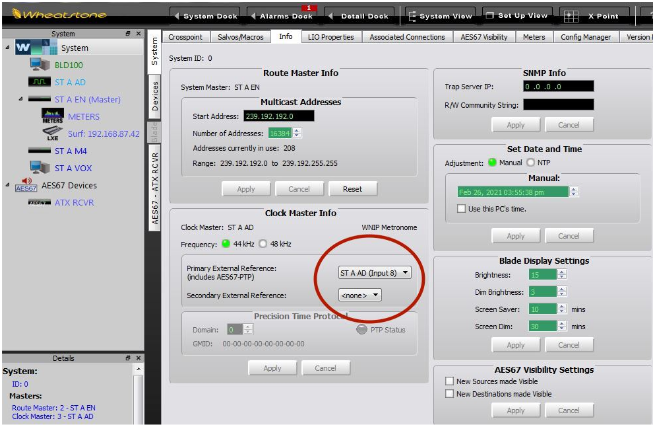This screenshot has height=428, width=659.
Task: Click the LXE surface icon
Action: 53,133
